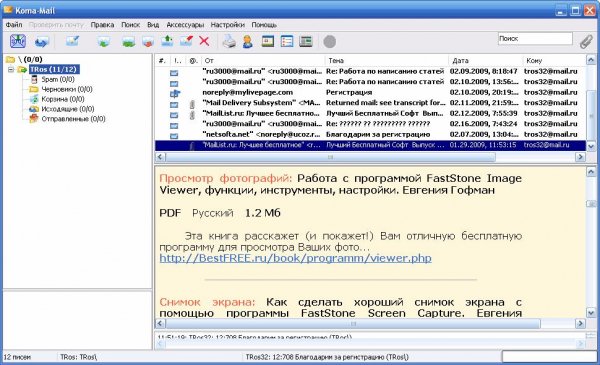Click the paperclip attachment icon beside search
Image resolution: width=600 pixels, height=365 pixels.
point(586,41)
